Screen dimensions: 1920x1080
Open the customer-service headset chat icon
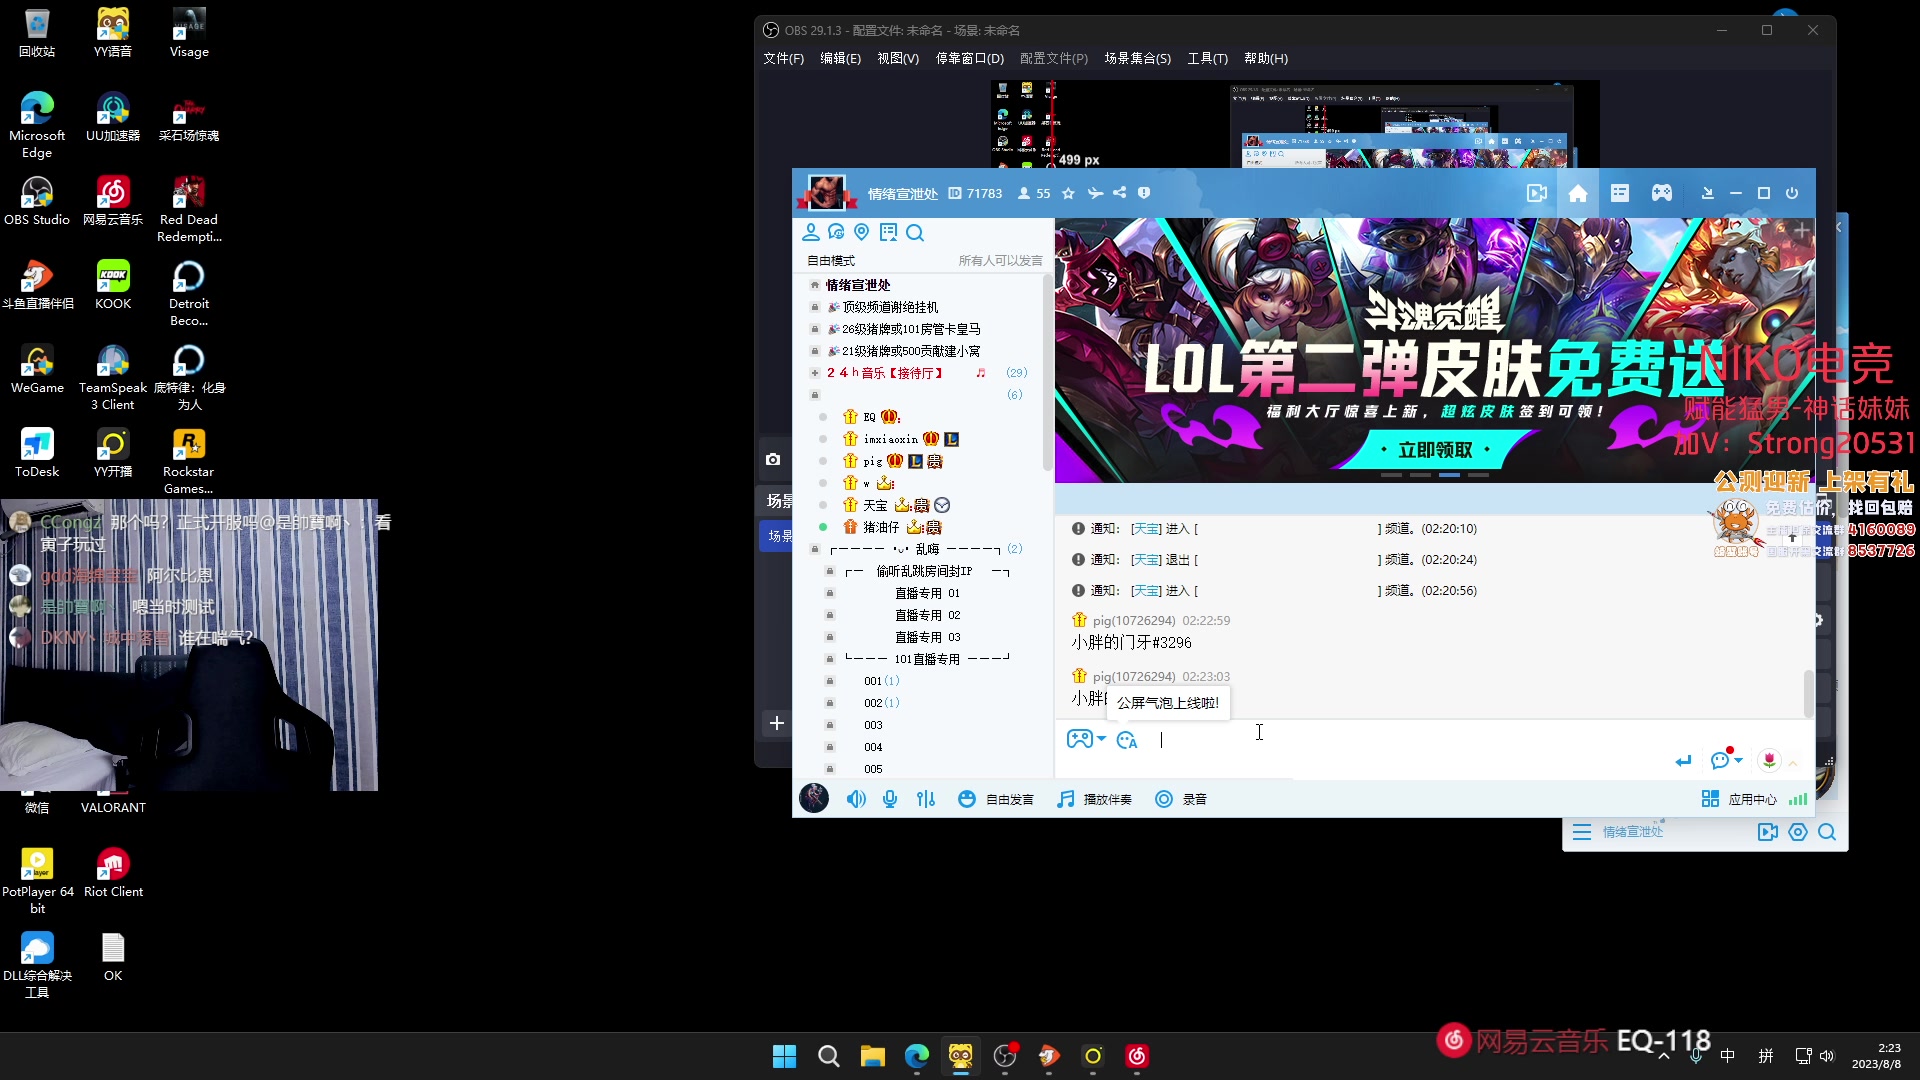(837, 233)
